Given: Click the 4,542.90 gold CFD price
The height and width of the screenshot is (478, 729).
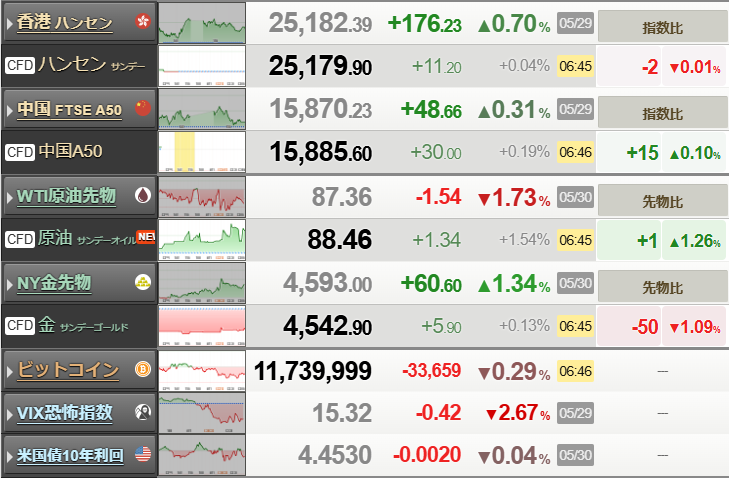Looking at the screenshot, I should (327, 326).
